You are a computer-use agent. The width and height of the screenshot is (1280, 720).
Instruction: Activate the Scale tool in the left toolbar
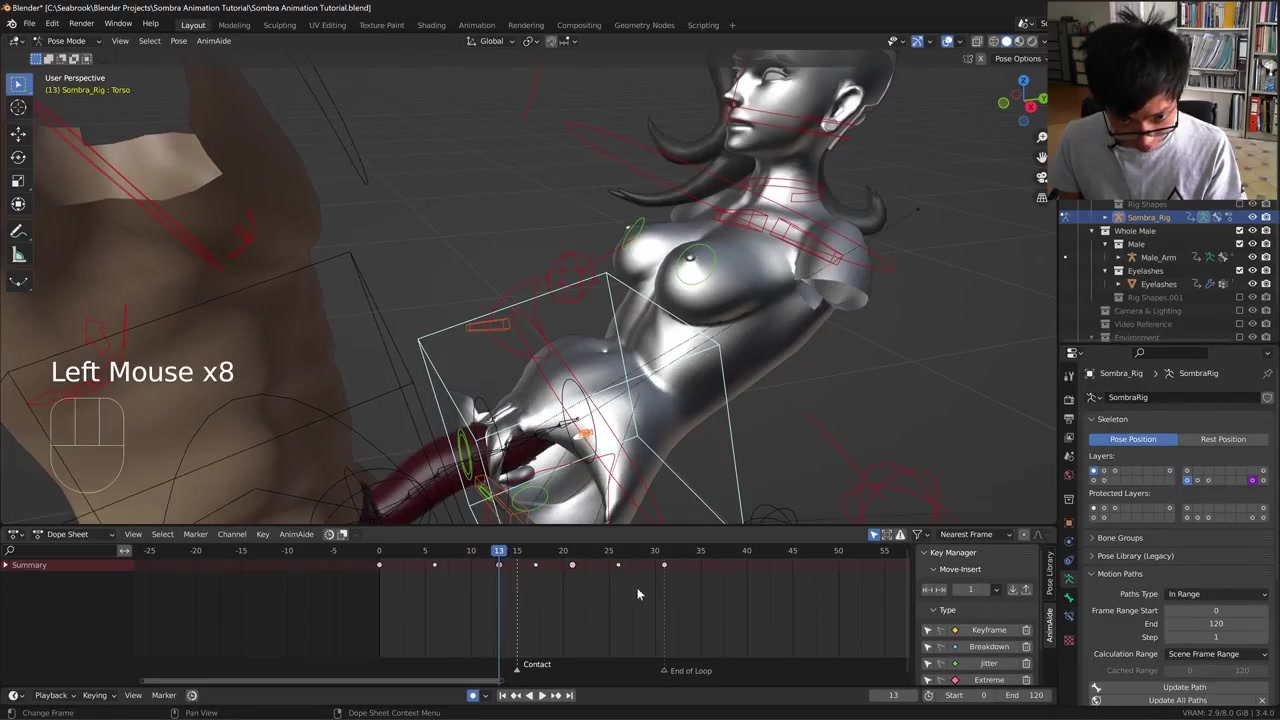18,181
